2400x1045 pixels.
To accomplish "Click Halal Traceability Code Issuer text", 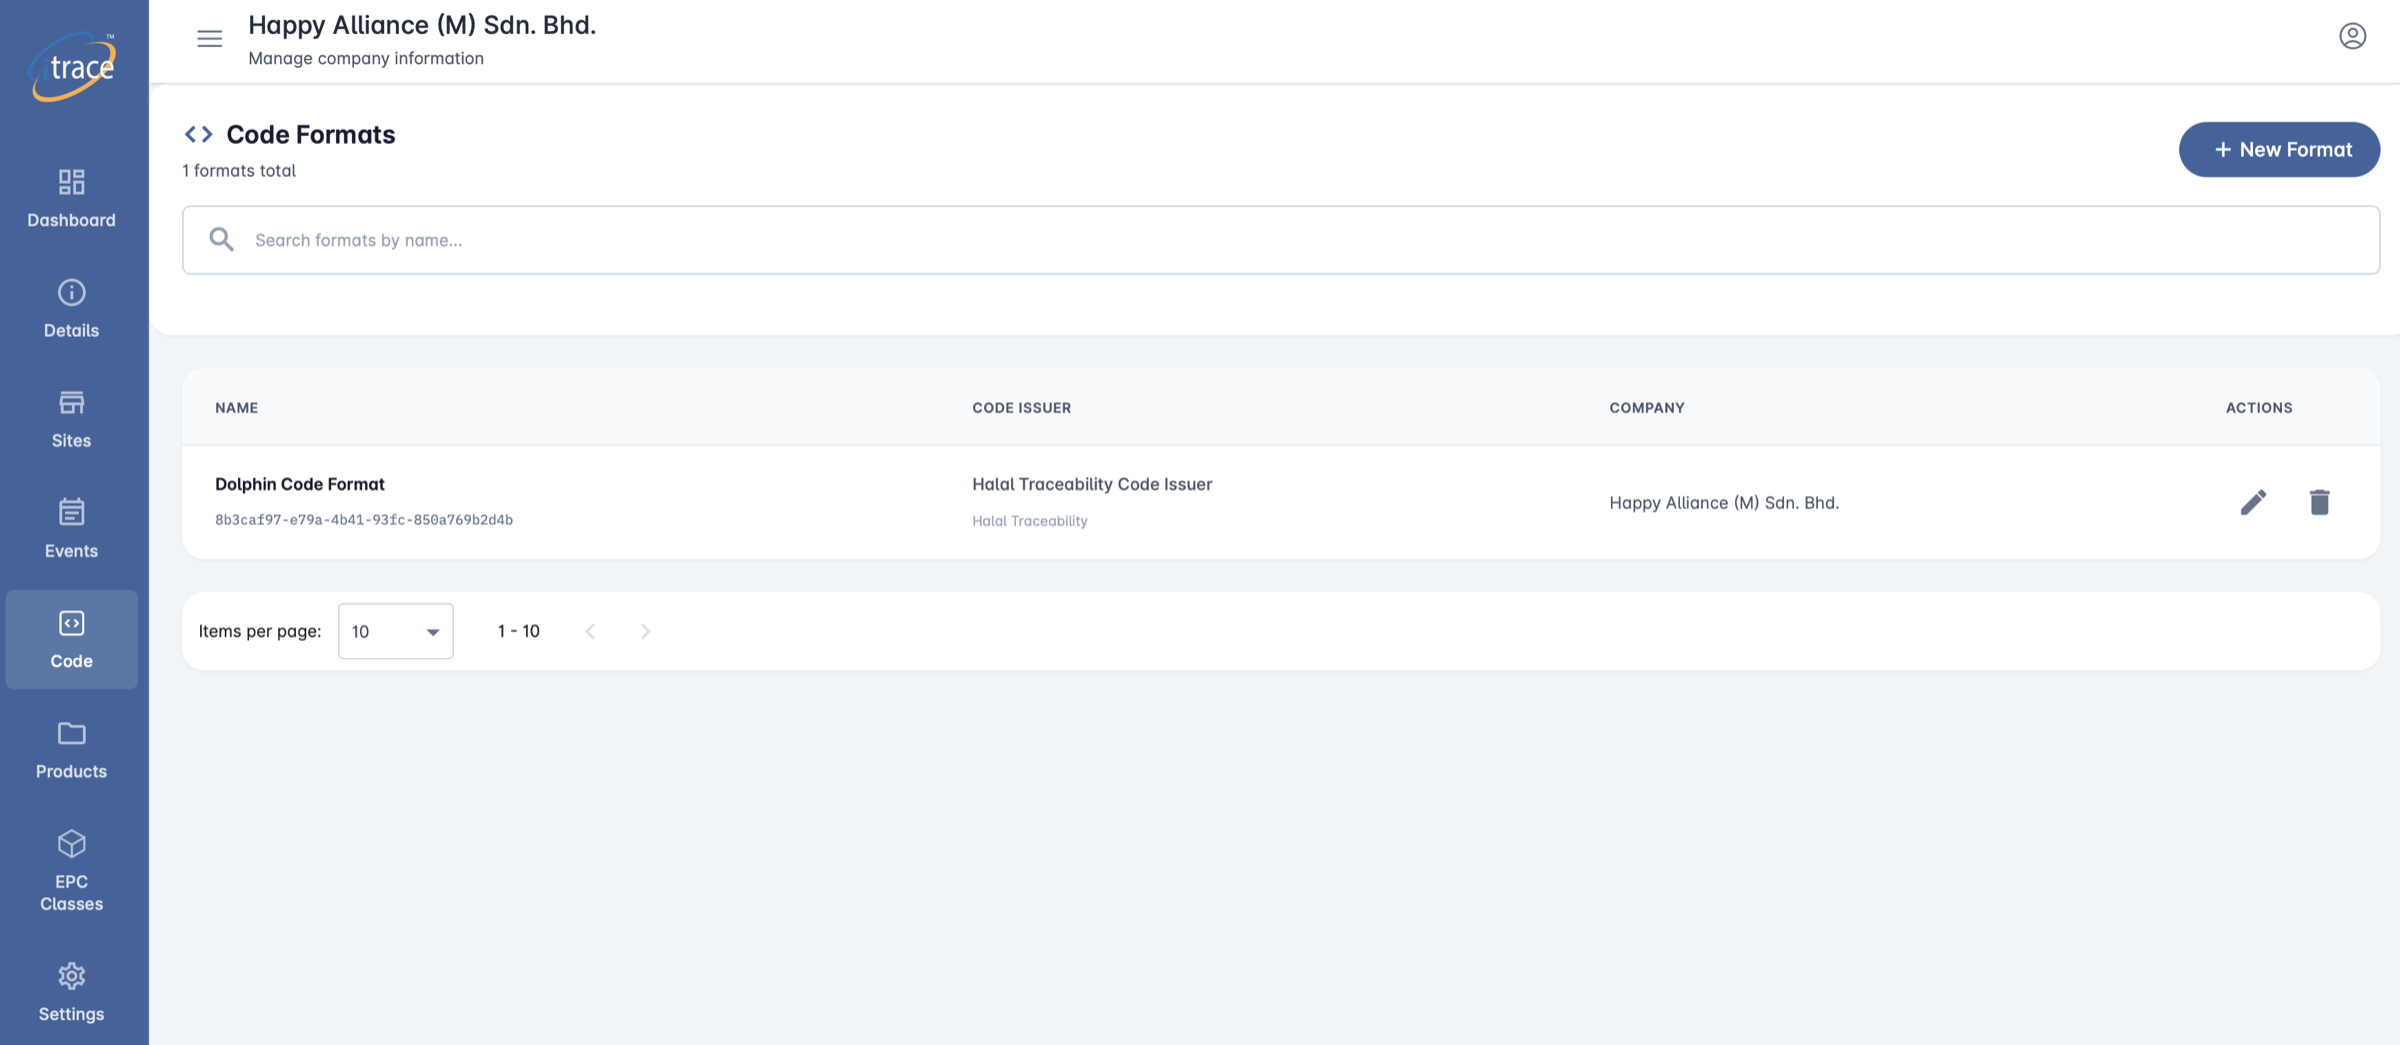I will (x=1092, y=484).
